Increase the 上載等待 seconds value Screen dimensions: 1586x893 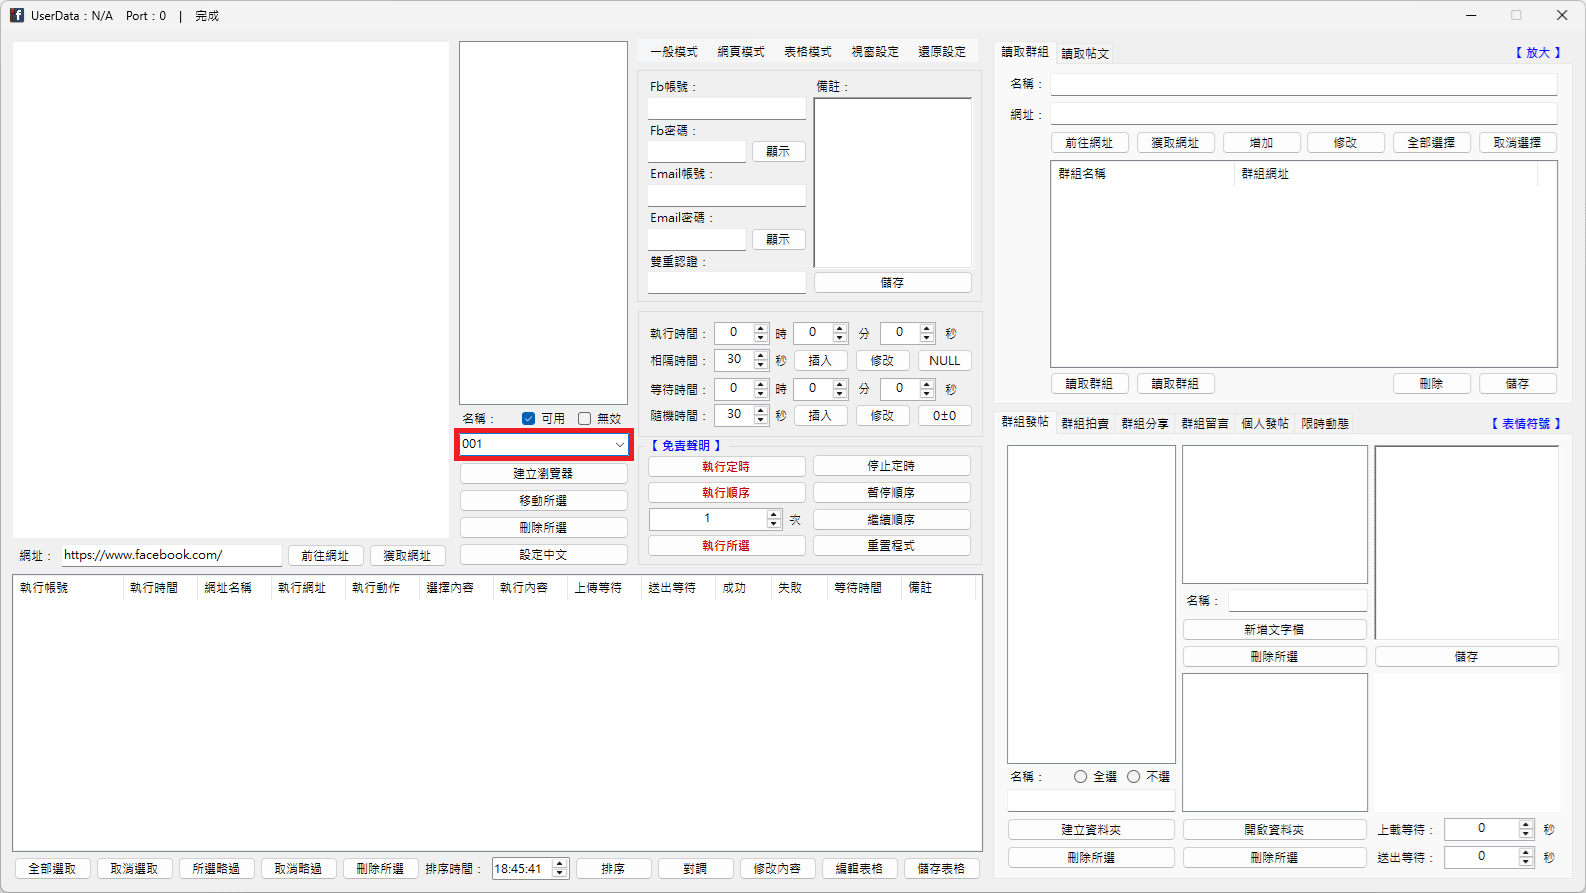pyautogui.click(x=1526, y=825)
